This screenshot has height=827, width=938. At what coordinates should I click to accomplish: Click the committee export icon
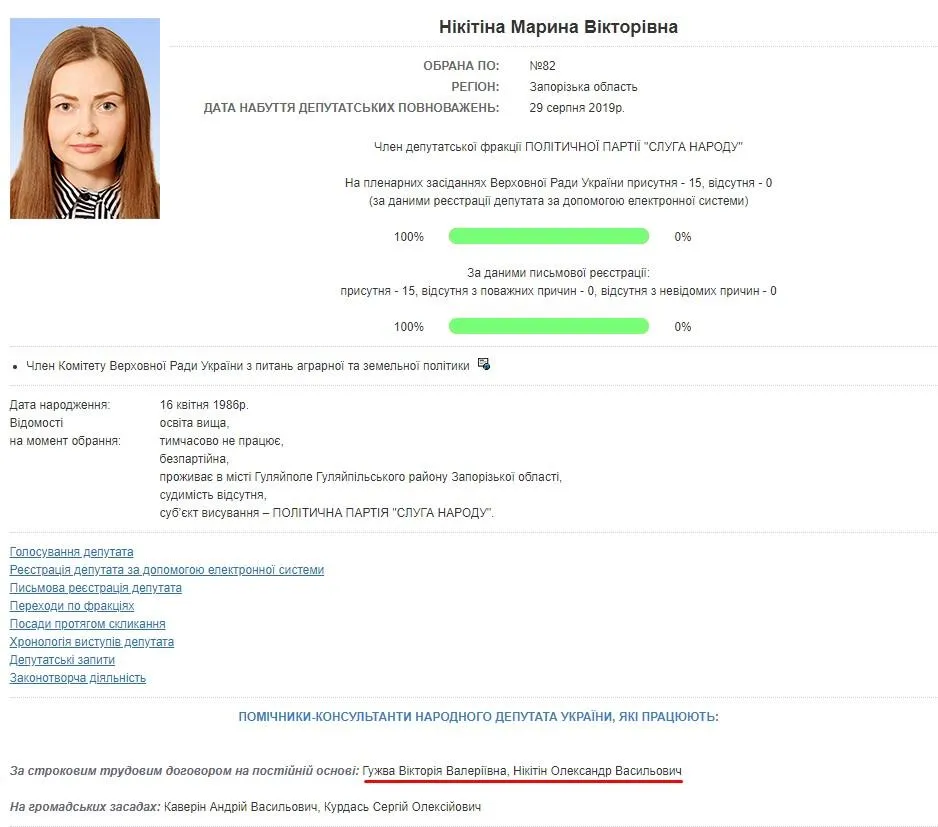pos(483,365)
